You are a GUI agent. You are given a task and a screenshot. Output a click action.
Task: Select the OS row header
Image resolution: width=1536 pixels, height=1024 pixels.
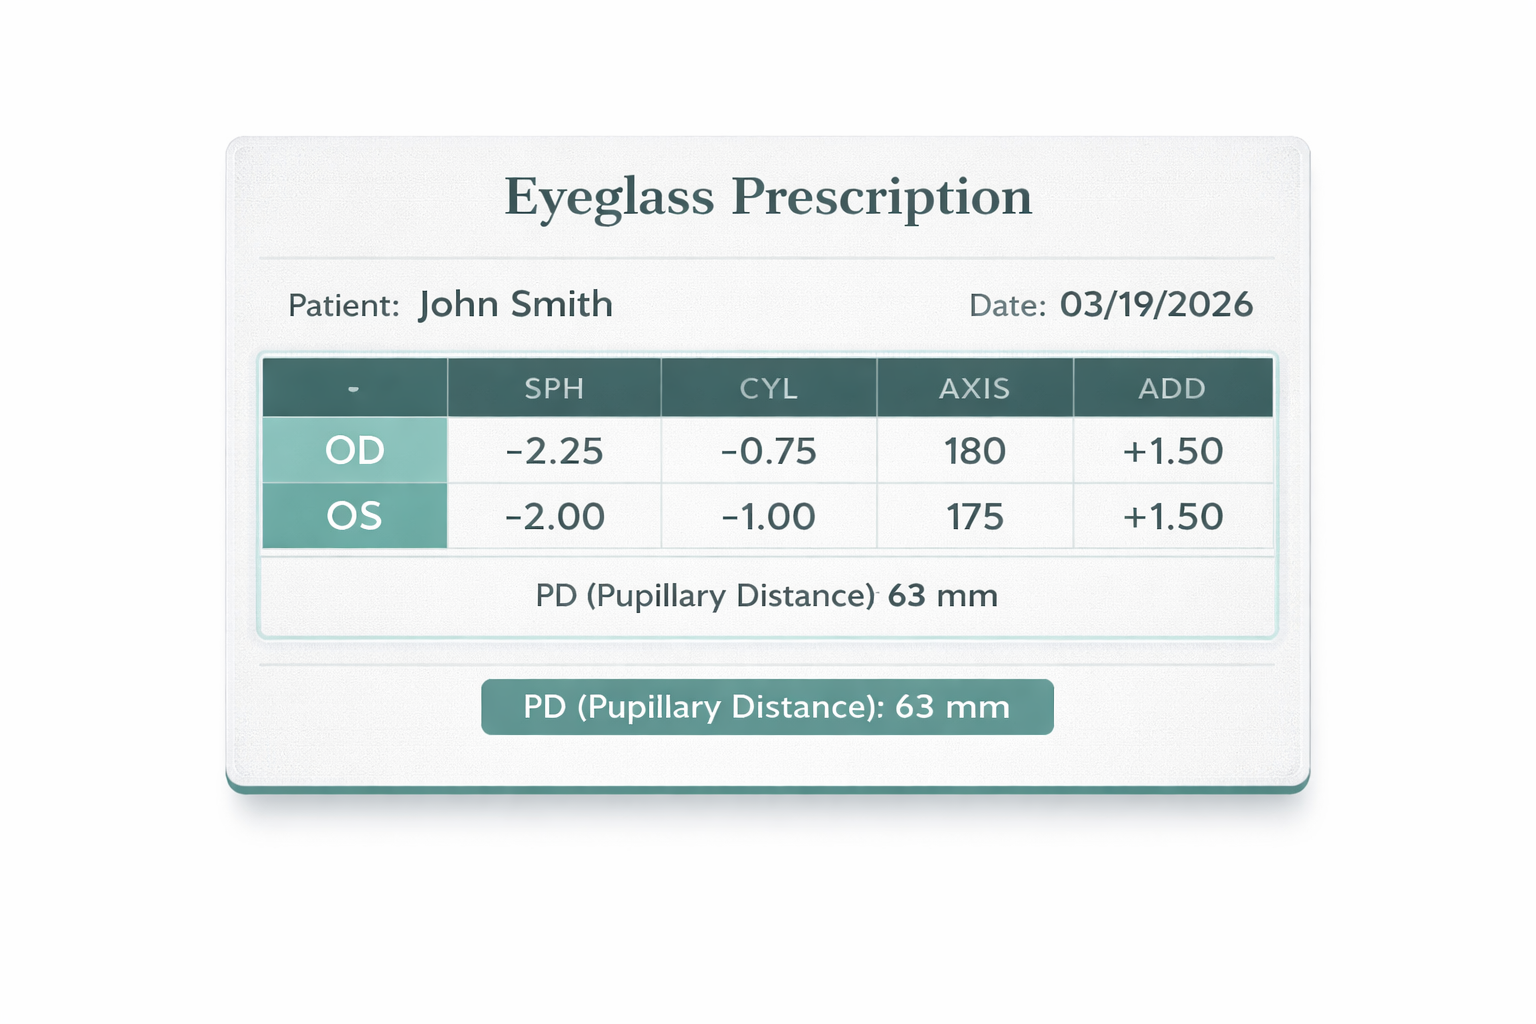[x=354, y=516]
